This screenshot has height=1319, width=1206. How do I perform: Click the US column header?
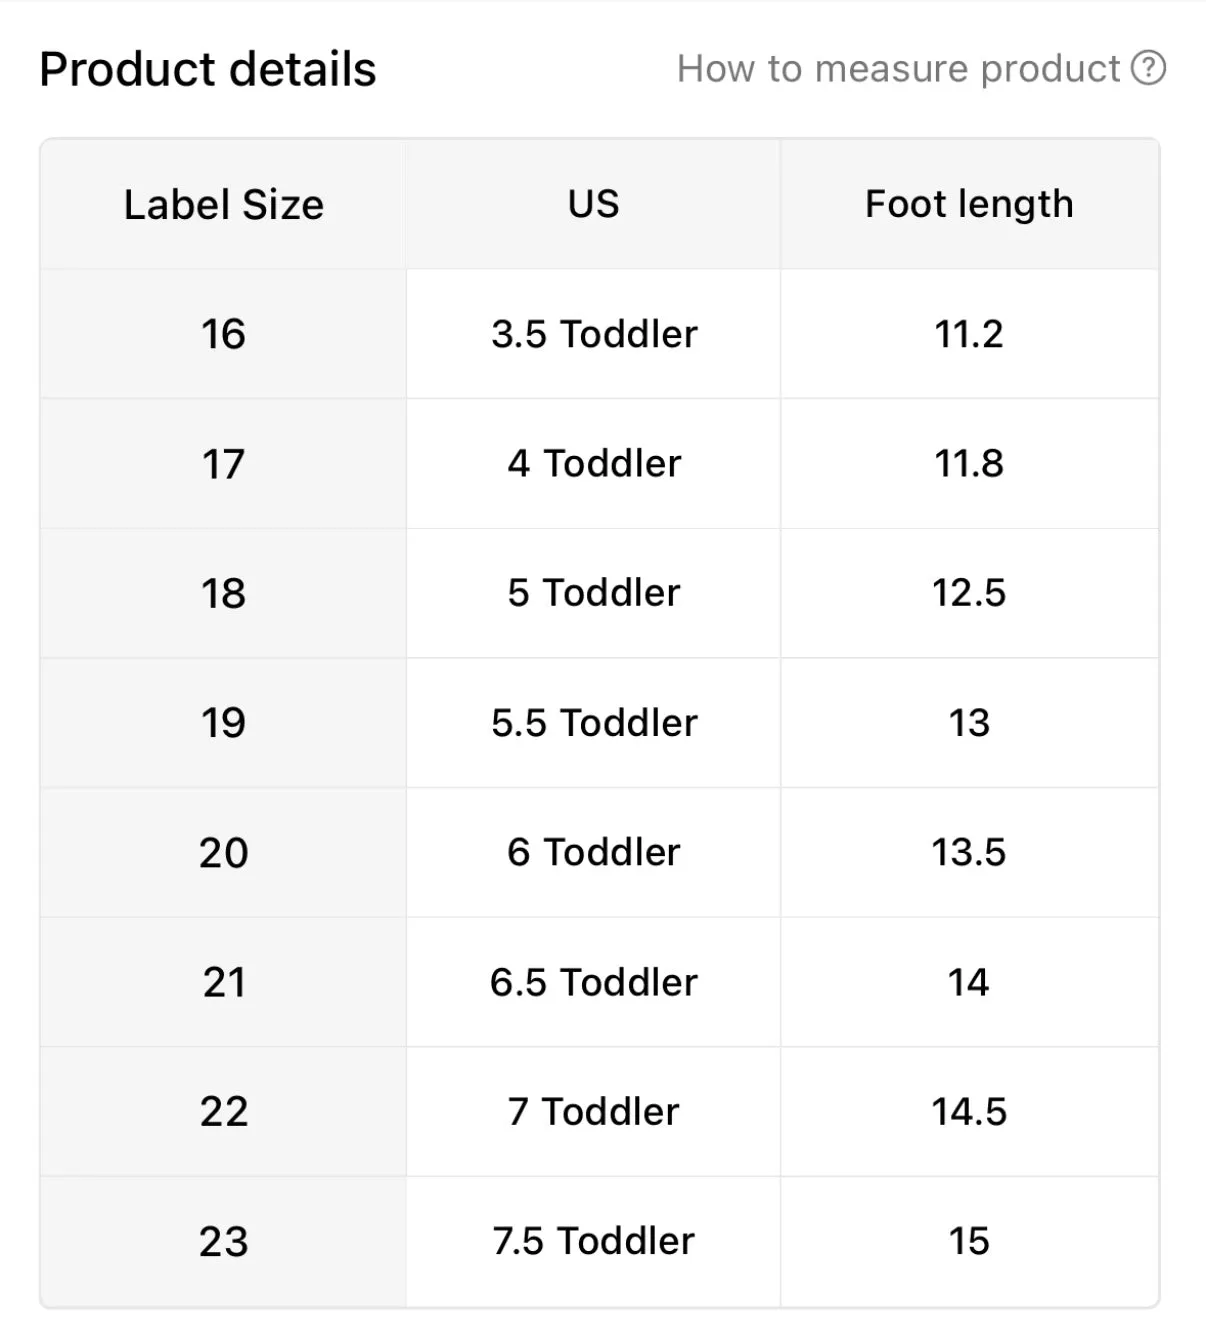(x=593, y=205)
